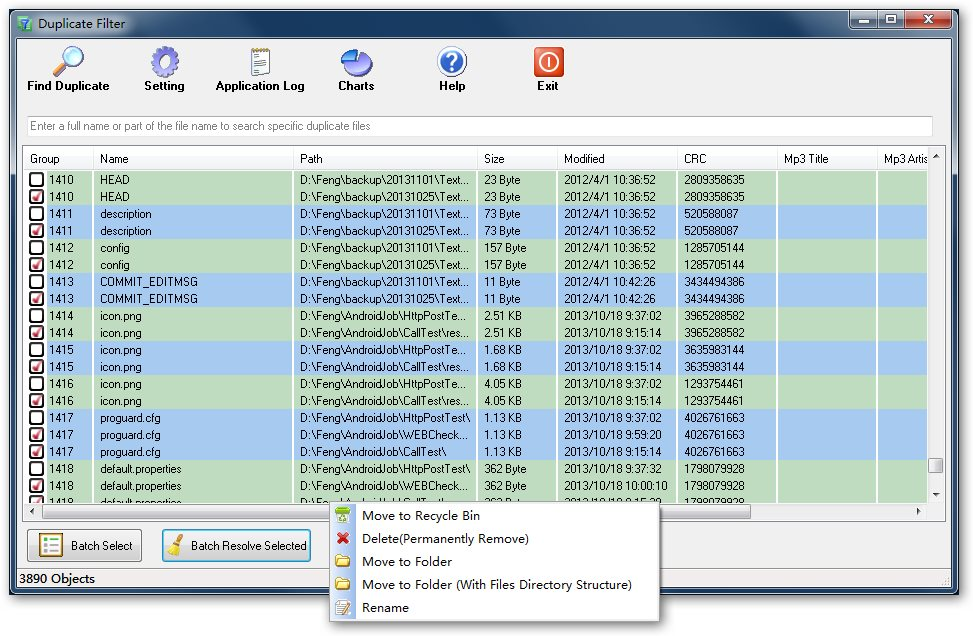
Task: Click the horizontal scrollbar left arrow
Action: pyautogui.click(x=32, y=511)
